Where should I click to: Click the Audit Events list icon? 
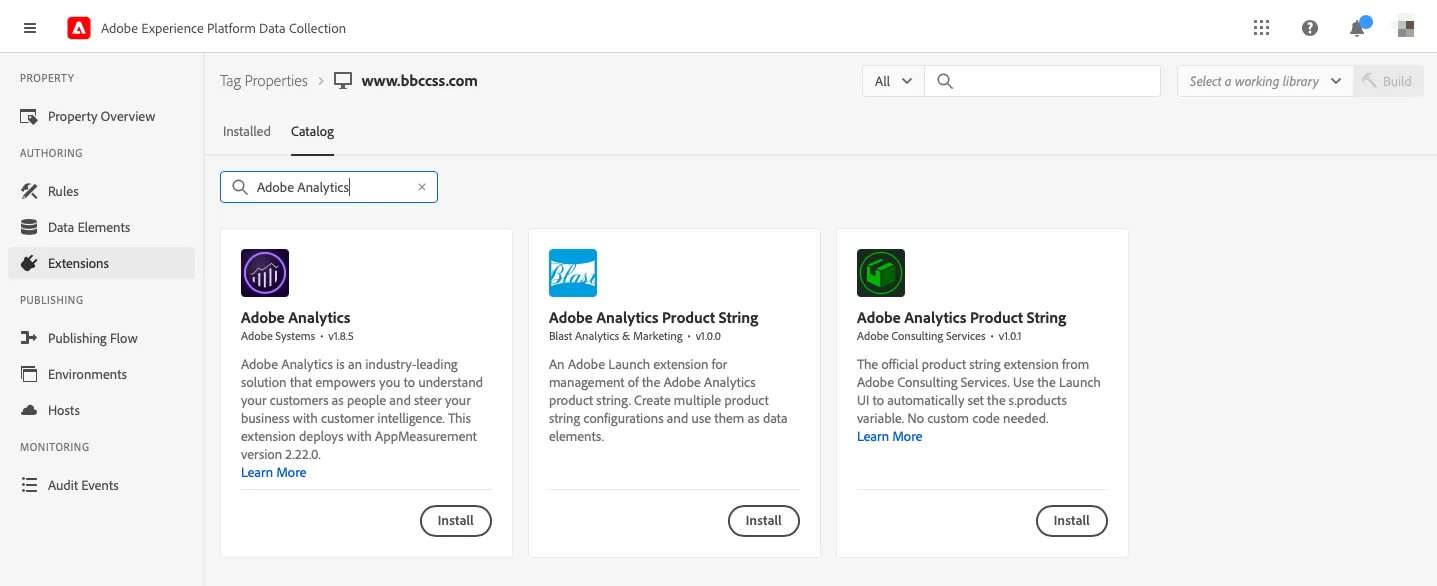[x=29, y=485]
